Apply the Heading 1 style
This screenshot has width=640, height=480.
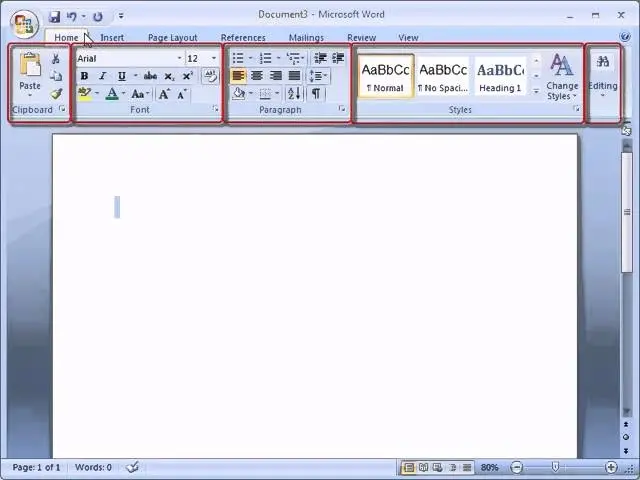coord(500,76)
